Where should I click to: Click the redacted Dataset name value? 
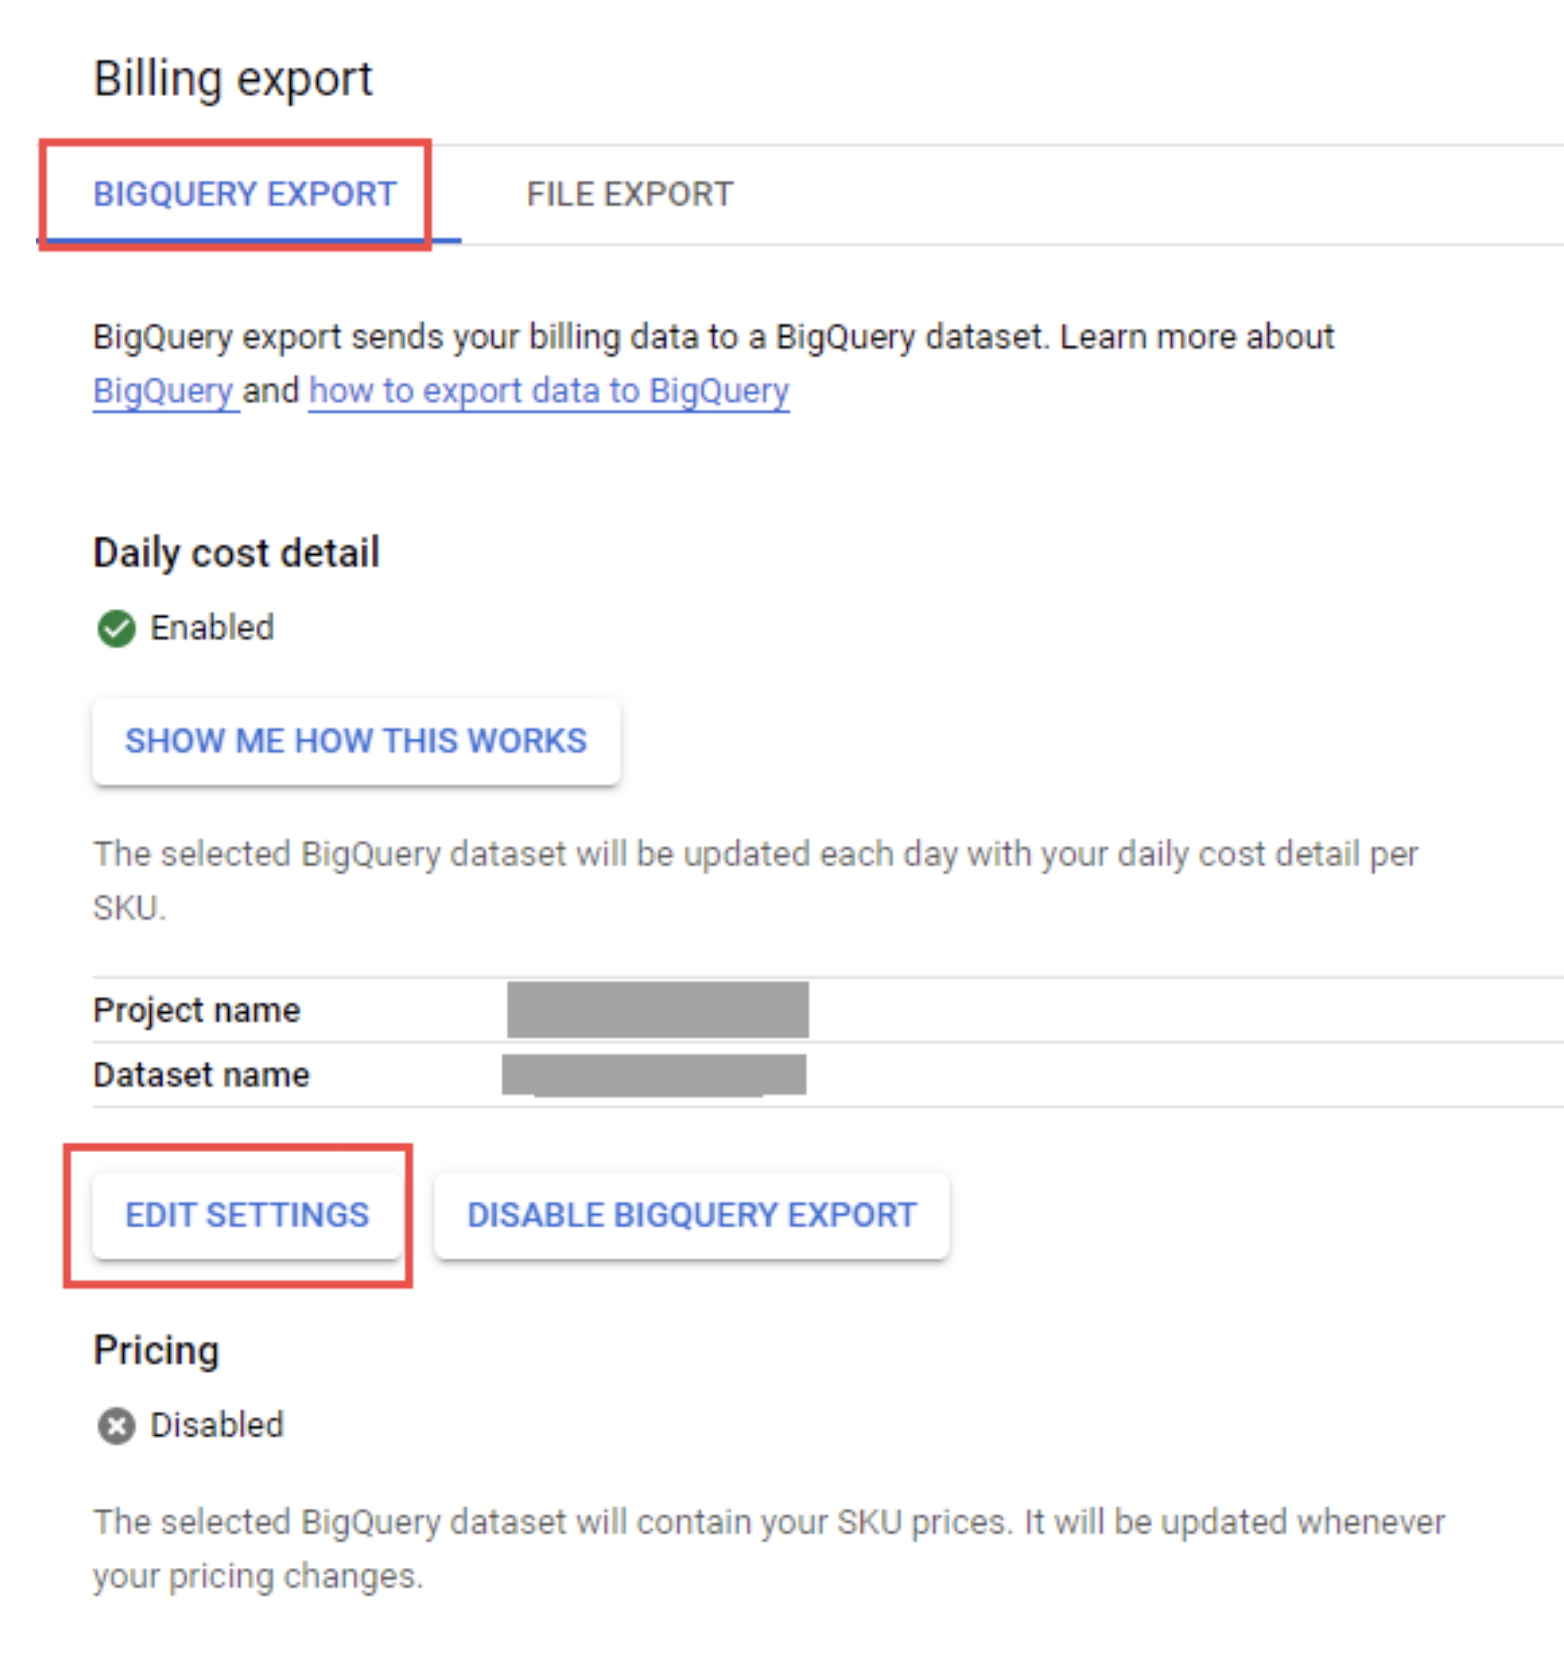tap(654, 1075)
